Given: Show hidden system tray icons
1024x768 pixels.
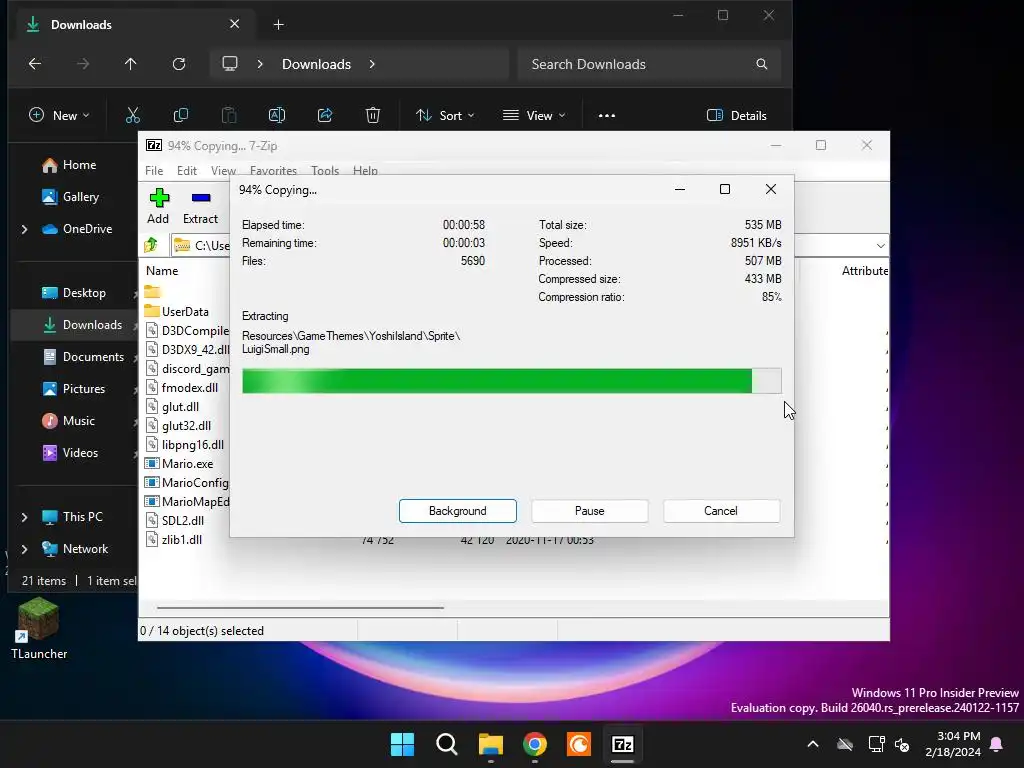Looking at the screenshot, I should 813,744.
